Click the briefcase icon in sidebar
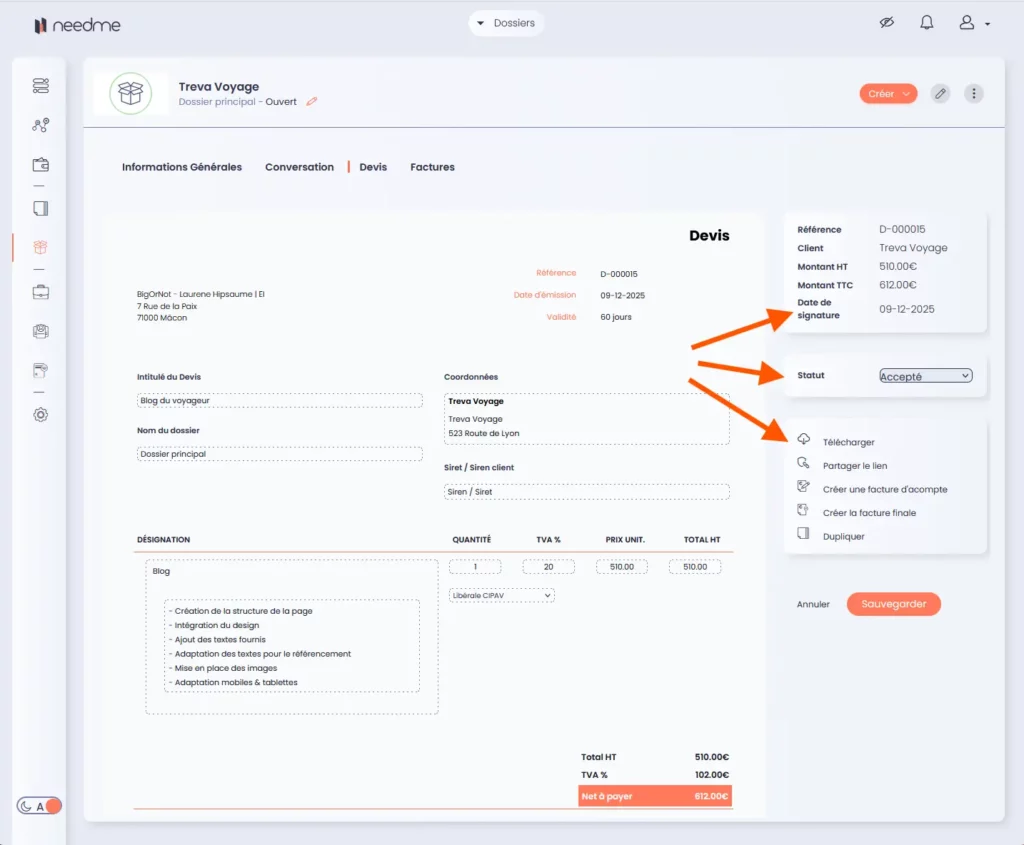 pyautogui.click(x=40, y=292)
